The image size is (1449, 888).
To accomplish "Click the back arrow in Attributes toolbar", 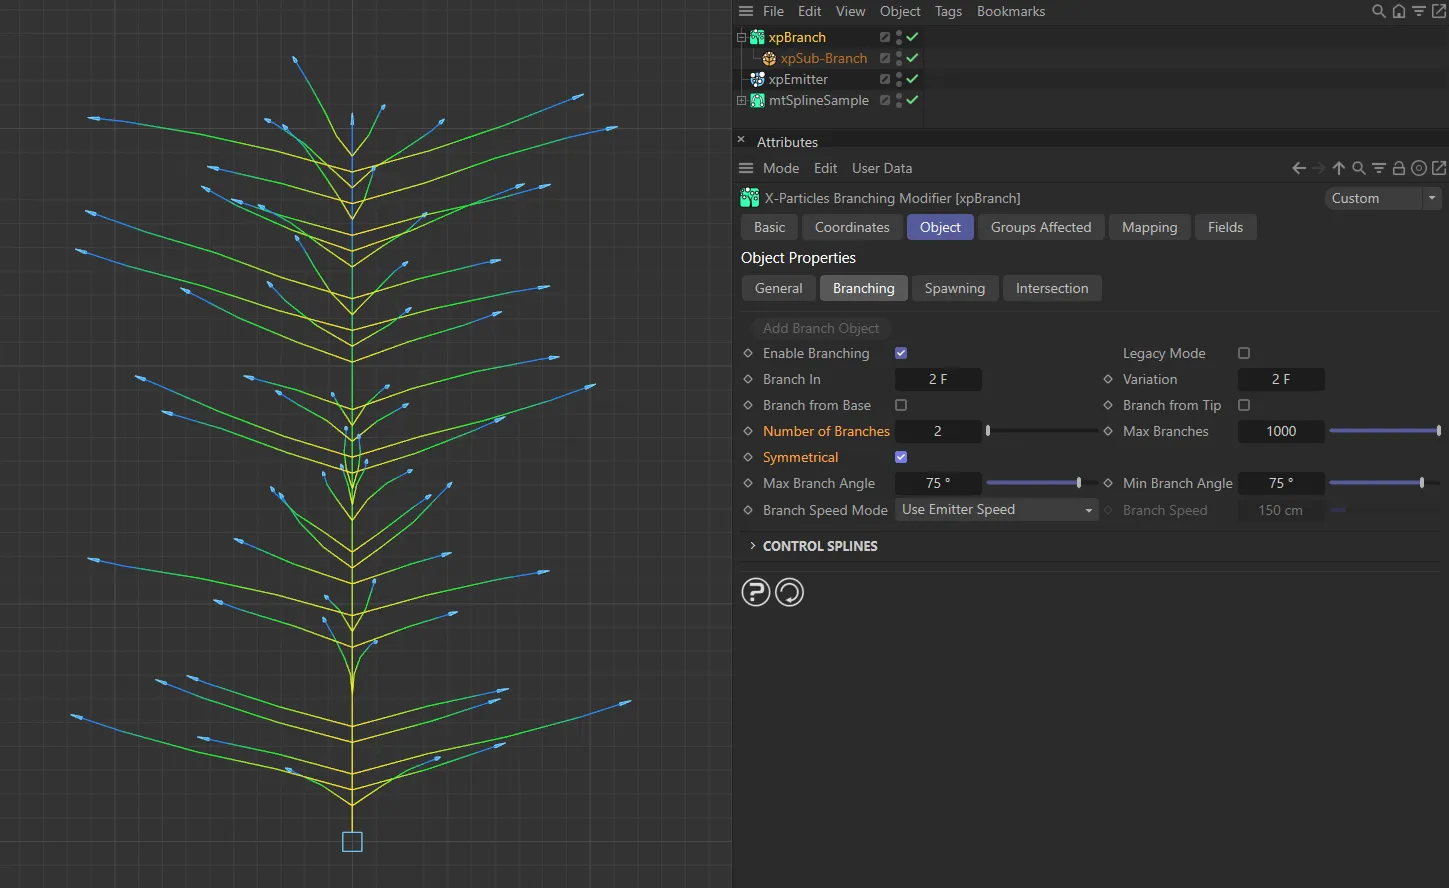I will (x=1298, y=168).
